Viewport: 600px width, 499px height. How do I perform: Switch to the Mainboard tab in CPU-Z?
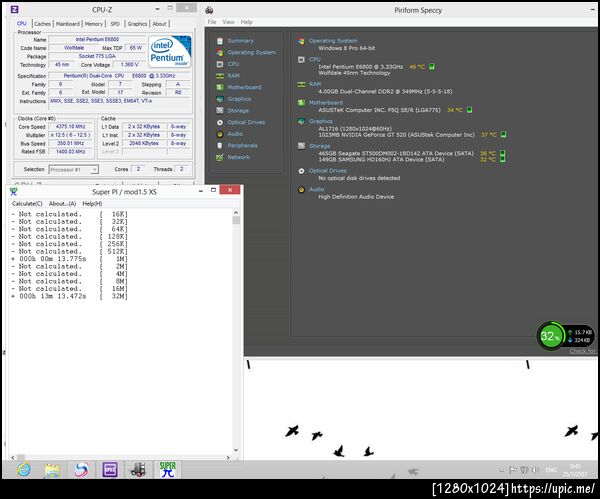[68, 24]
